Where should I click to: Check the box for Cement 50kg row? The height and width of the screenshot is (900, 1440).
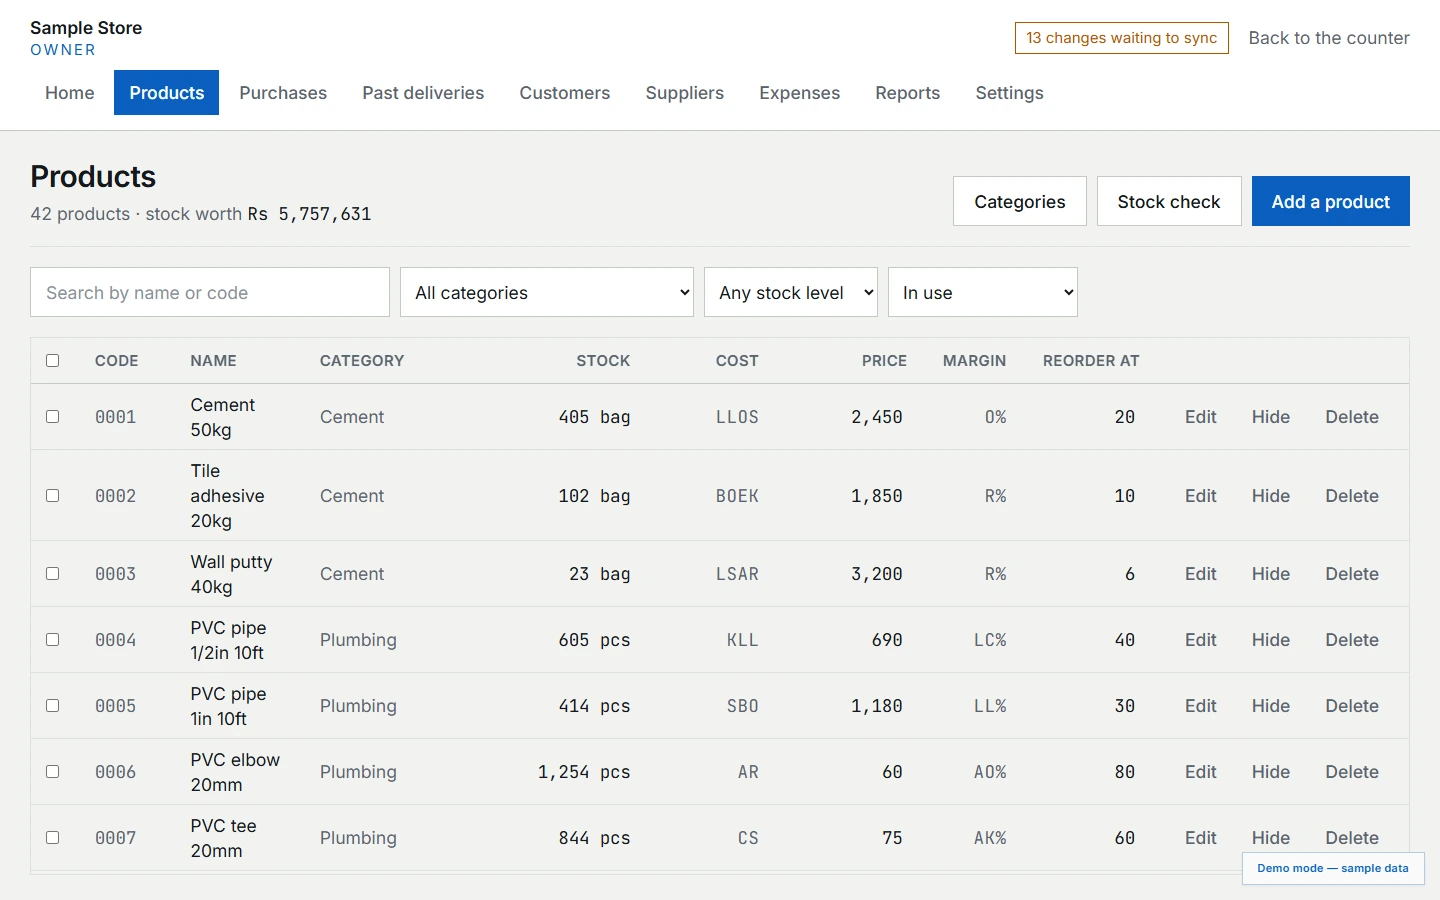click(53, 417)
